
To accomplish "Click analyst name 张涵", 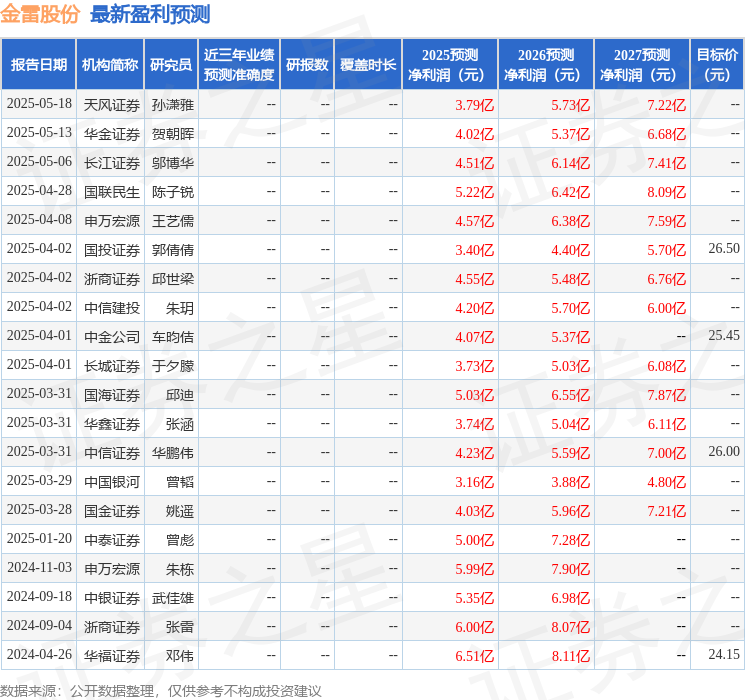I will pyautogui.click(x=180, y=424).
